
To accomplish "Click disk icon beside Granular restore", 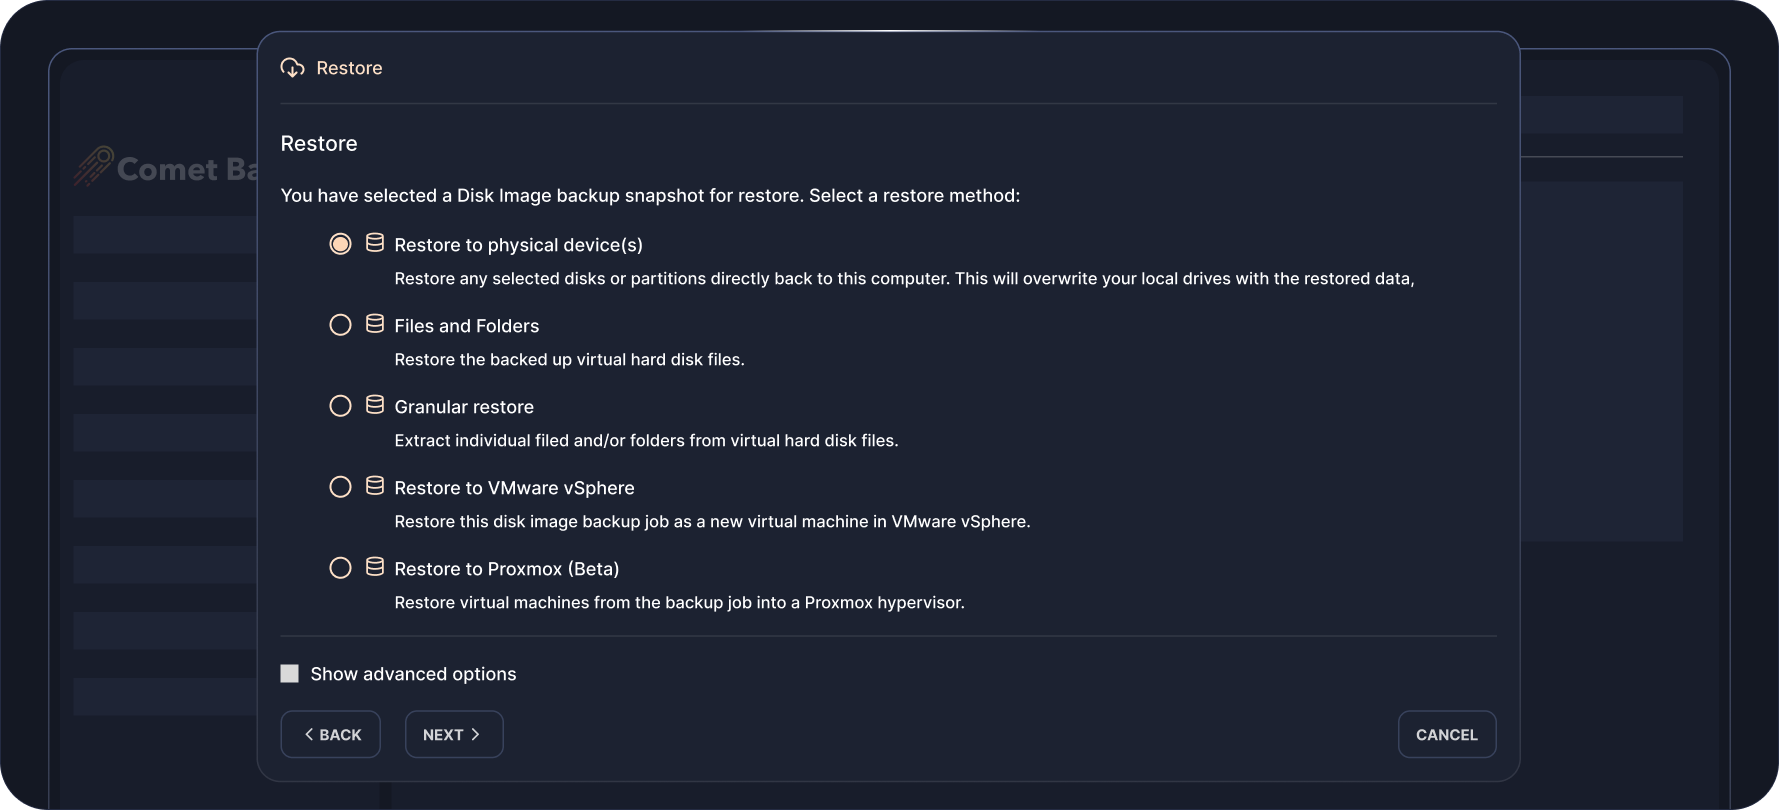I will pos(375,405).
